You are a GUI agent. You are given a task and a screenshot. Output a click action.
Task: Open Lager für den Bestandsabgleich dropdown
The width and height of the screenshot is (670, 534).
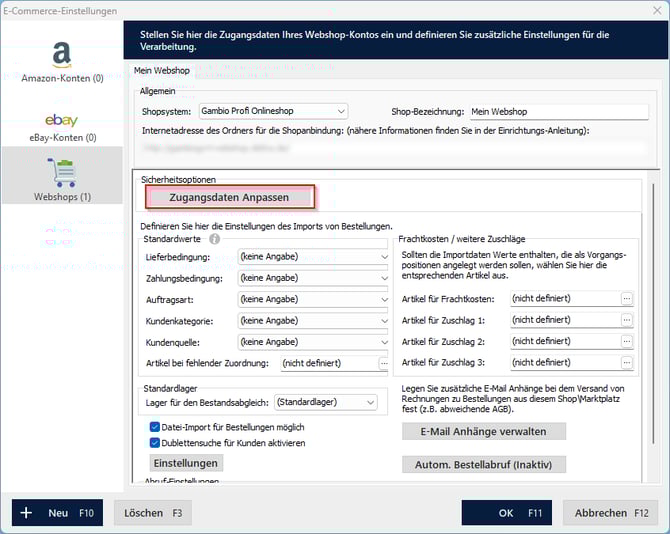326,402
